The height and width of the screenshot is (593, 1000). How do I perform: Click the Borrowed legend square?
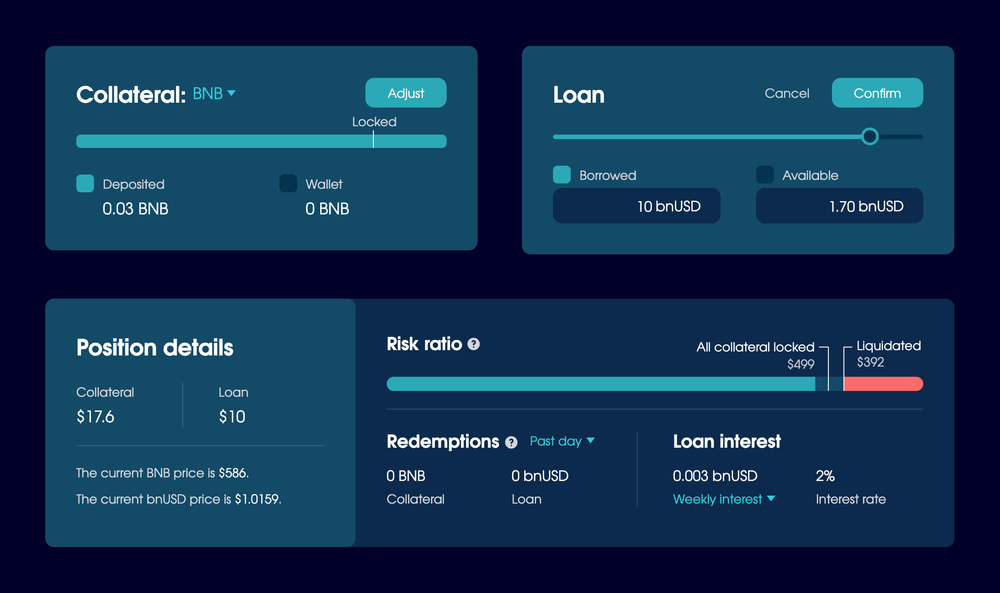(562, 175)
